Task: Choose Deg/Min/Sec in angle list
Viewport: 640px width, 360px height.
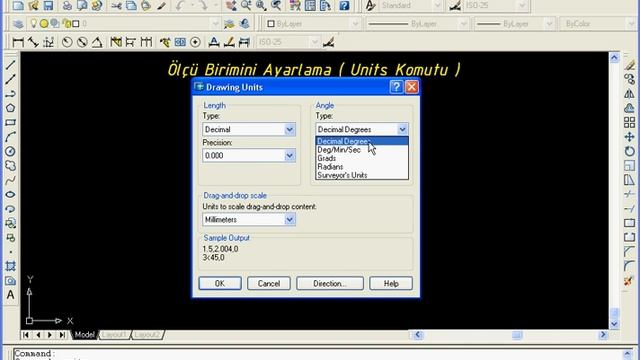Action: pos(362,150)
